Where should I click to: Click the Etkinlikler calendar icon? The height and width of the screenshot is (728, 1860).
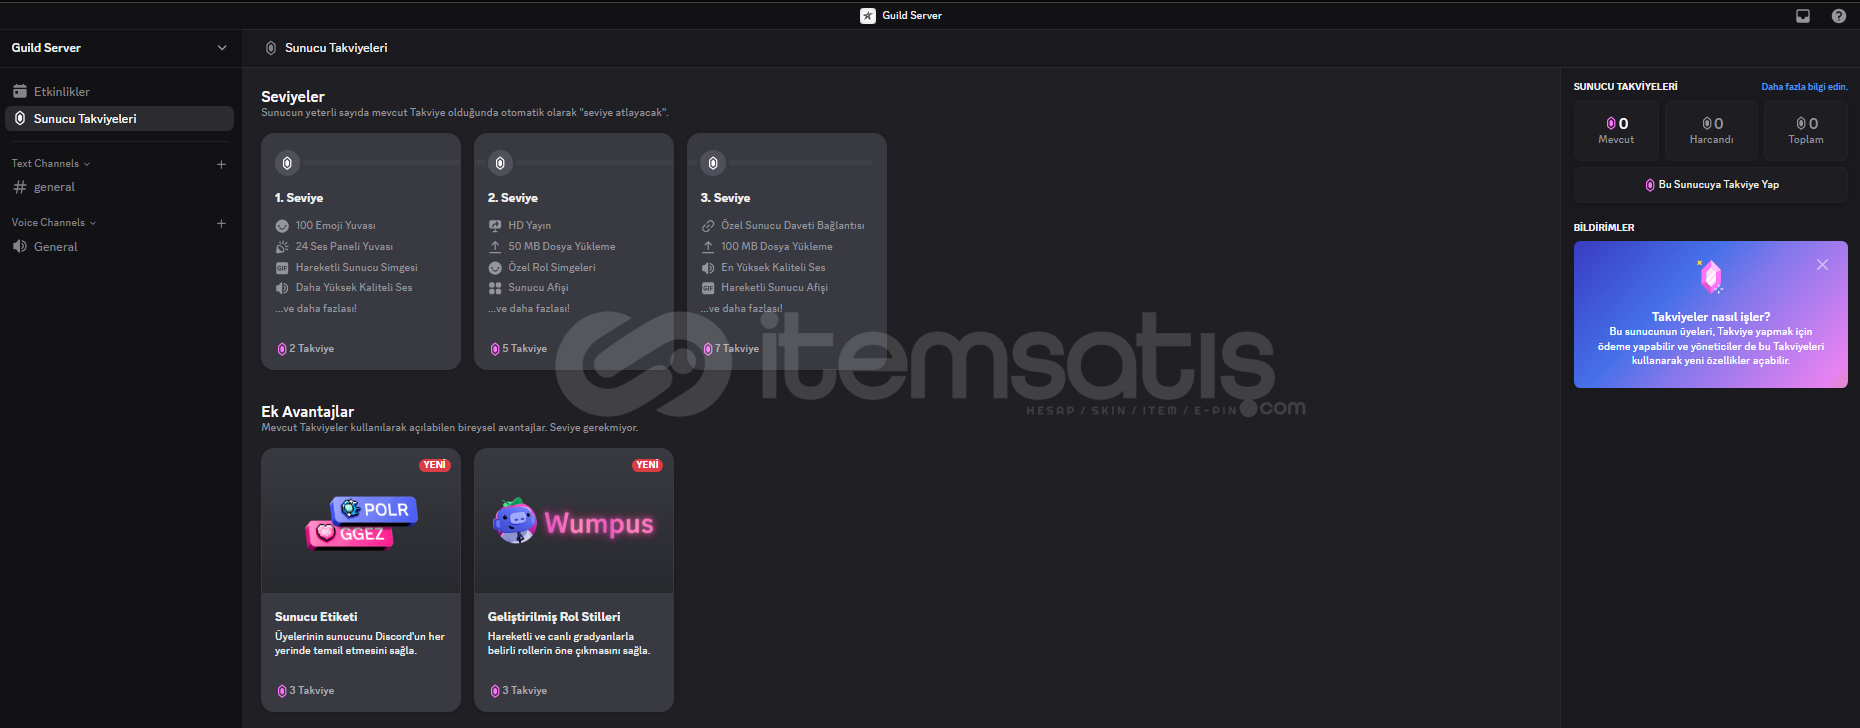(20, 91)
